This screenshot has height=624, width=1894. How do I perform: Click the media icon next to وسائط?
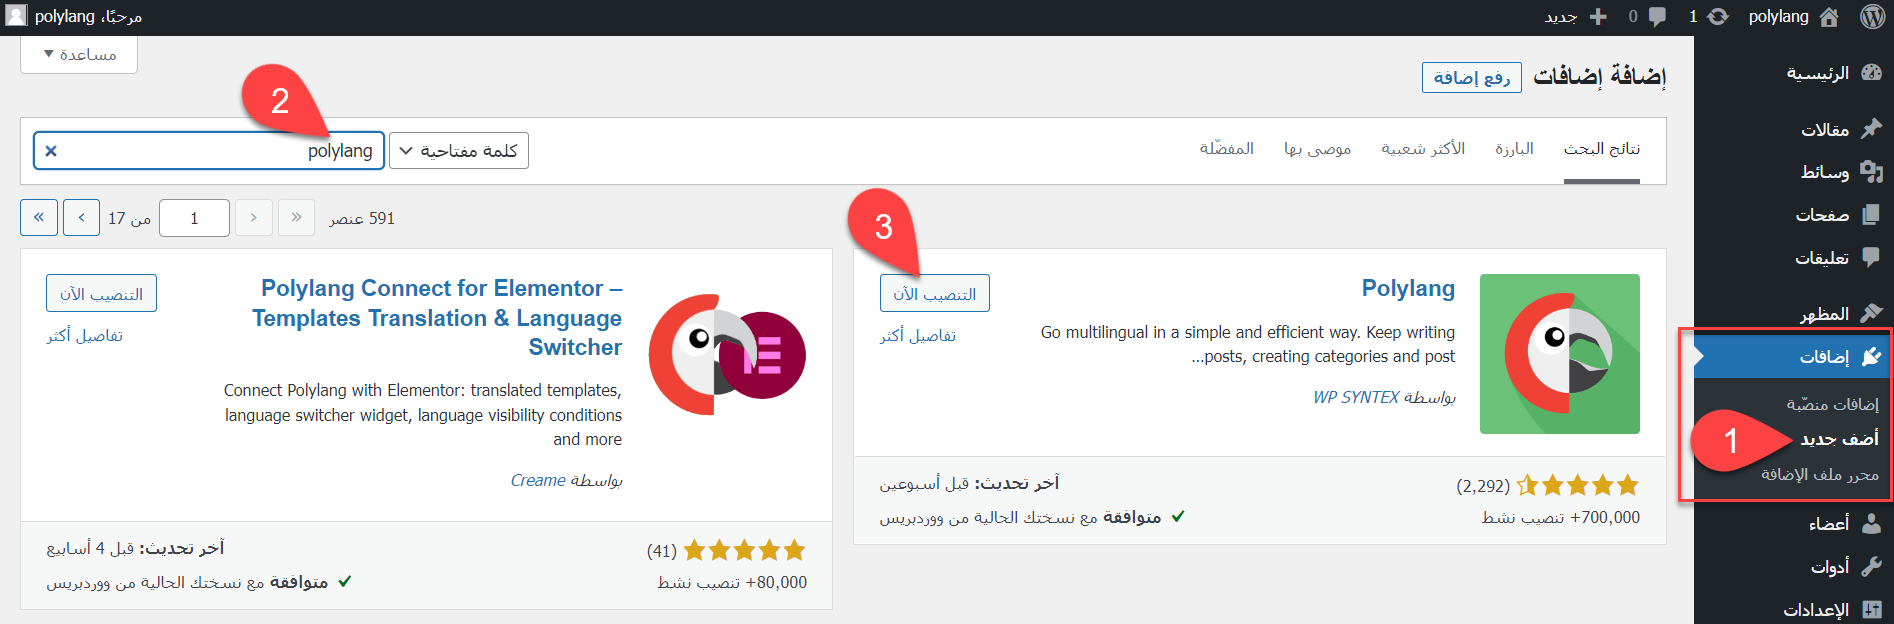[x=1872, y=172]
